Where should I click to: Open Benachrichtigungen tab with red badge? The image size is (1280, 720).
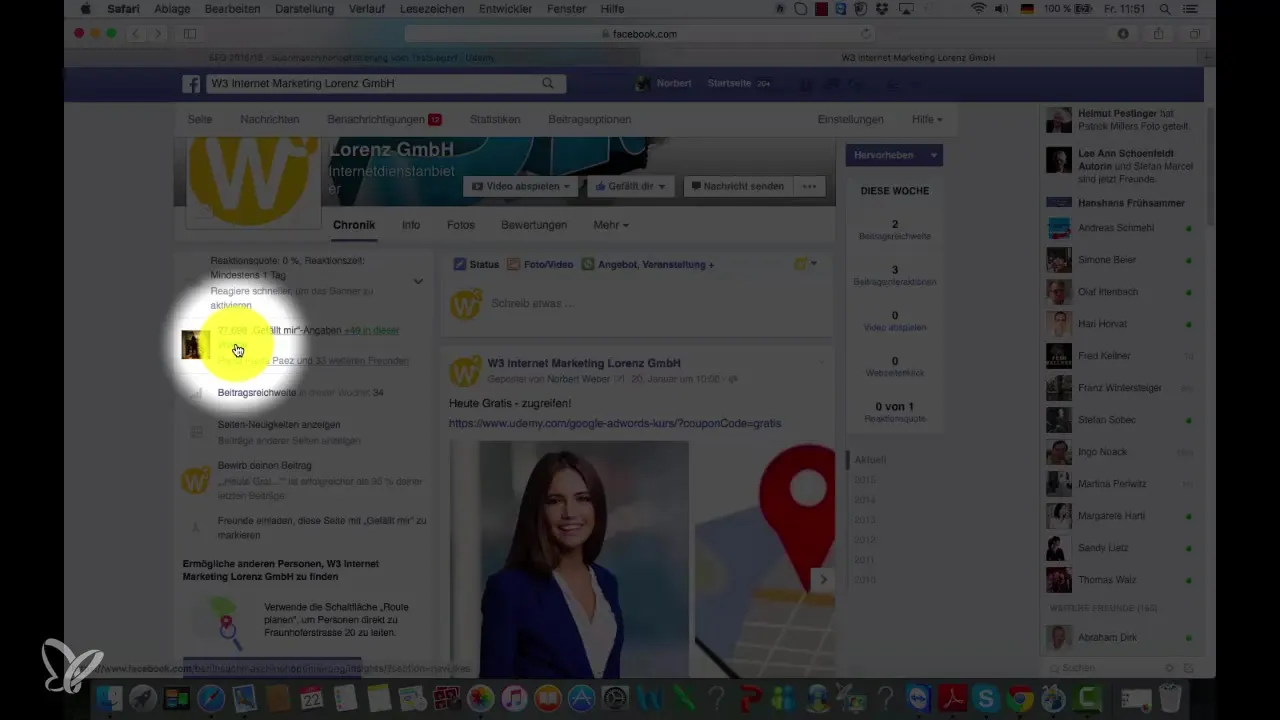[x=384, y=119]
